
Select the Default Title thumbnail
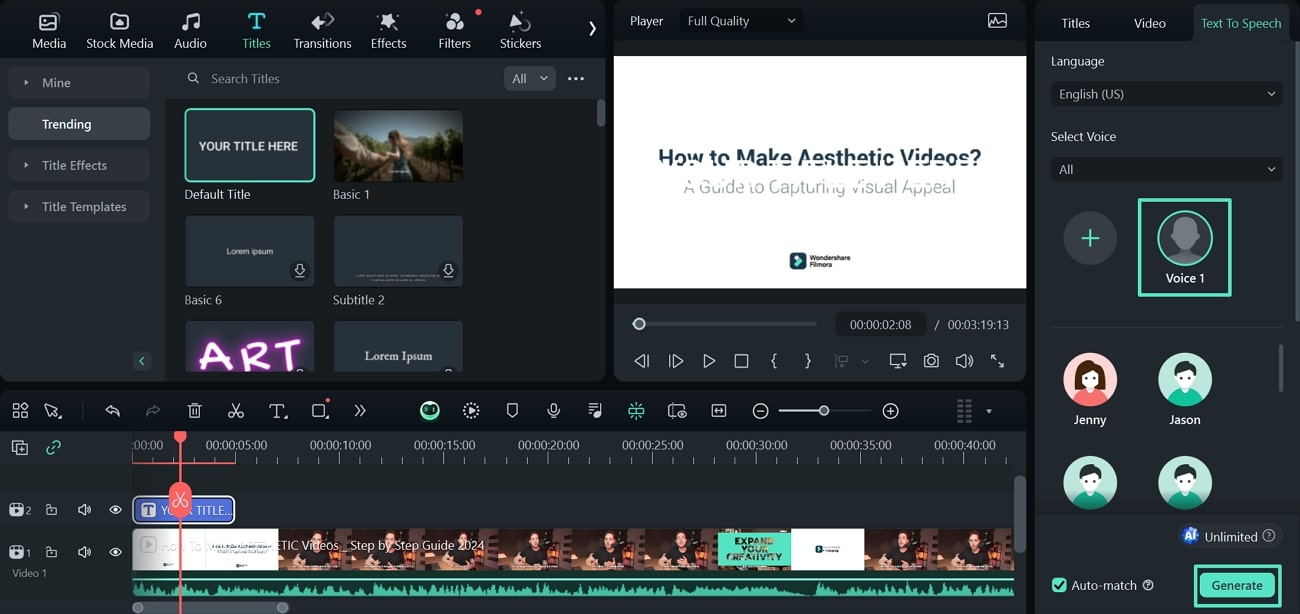(x=250, y=145)
